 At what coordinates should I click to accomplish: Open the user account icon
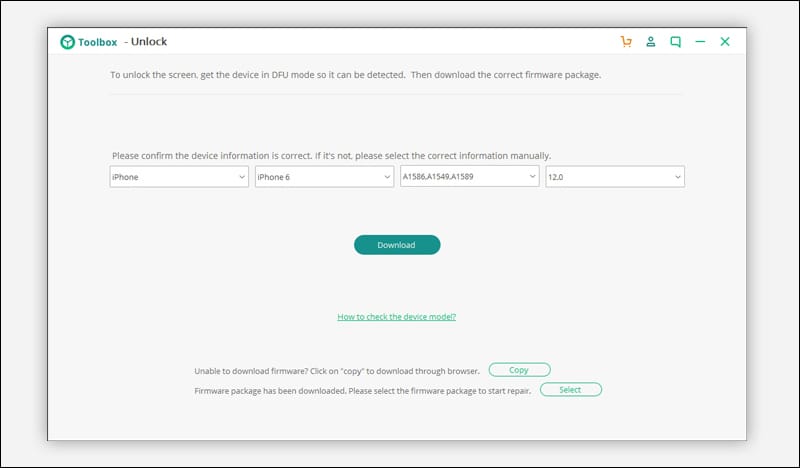(651, 42)
